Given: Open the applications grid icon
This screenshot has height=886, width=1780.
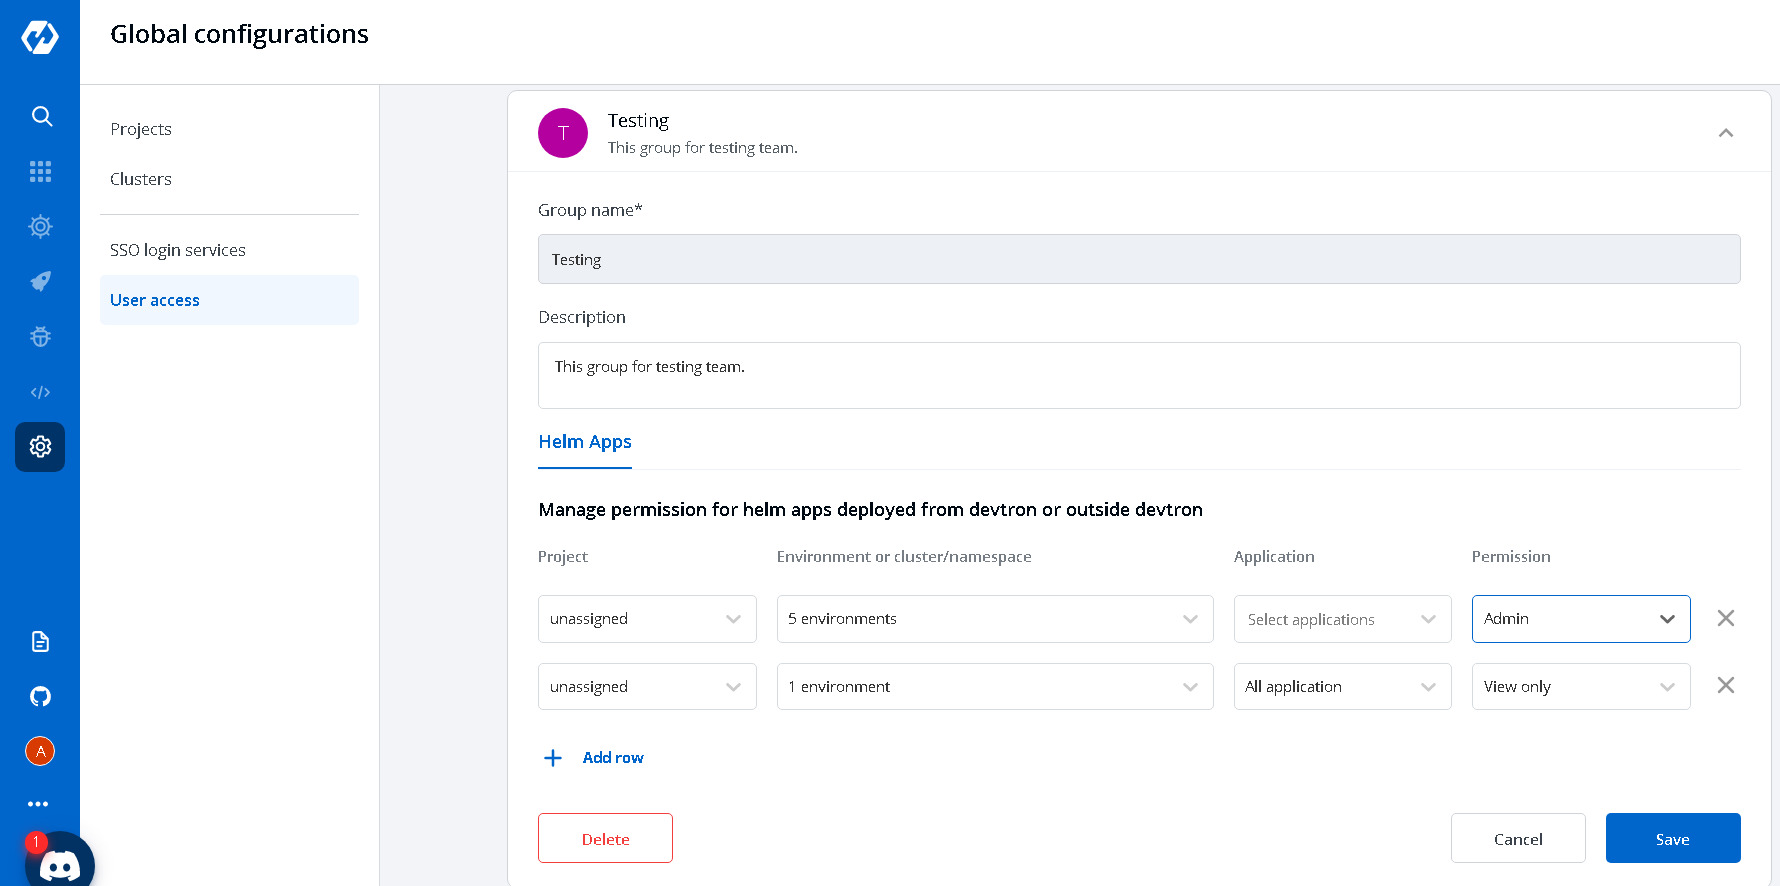Looking at the screenshot, I should click(x=40, y=171).
